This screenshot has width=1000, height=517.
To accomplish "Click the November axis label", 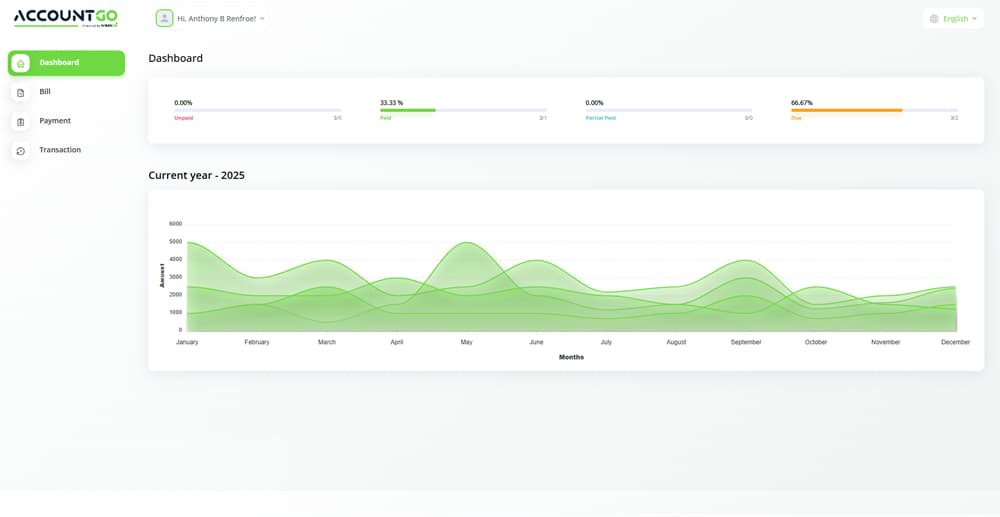I will pos(886,342).
